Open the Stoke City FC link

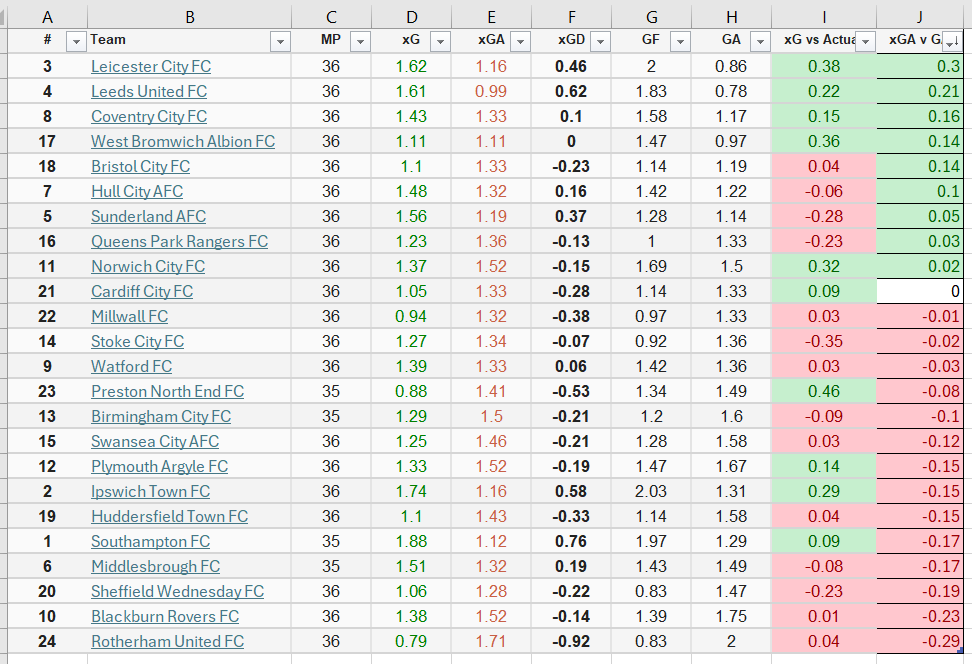(x=138, y=342)
